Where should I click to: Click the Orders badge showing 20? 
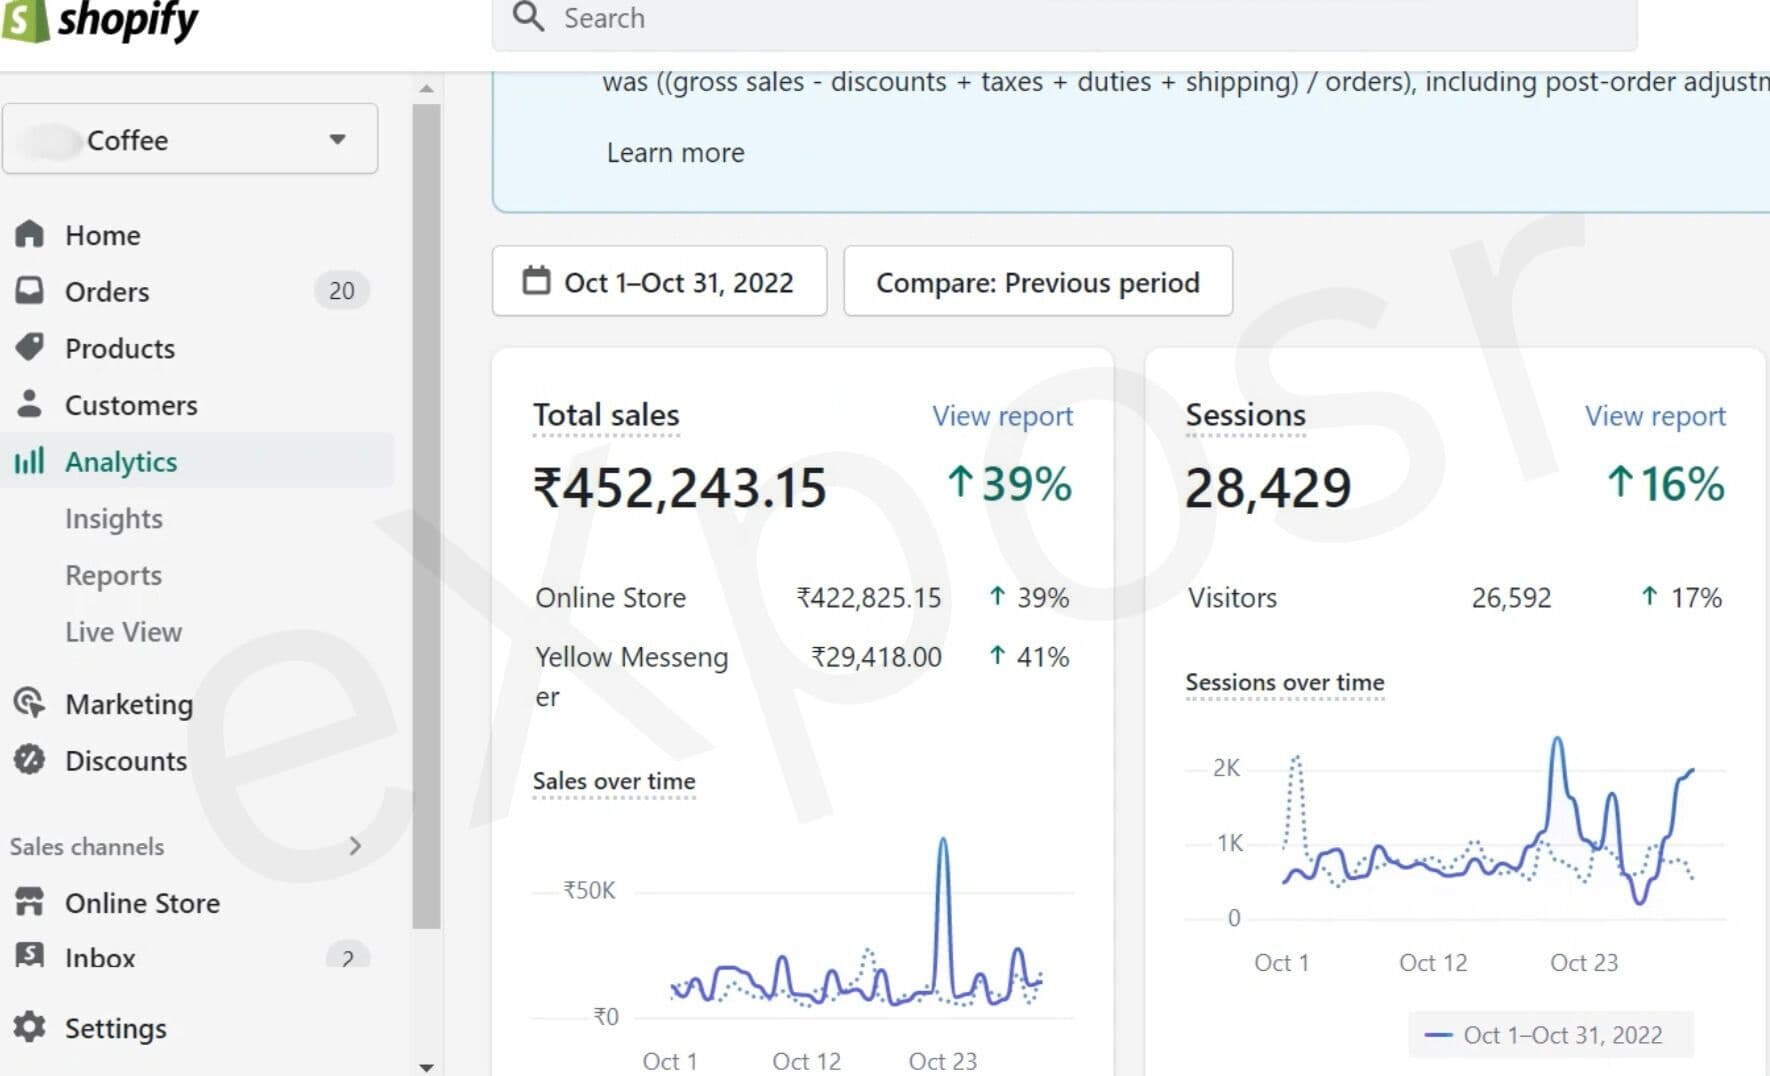pyautogui.click(x=341, y=291)
